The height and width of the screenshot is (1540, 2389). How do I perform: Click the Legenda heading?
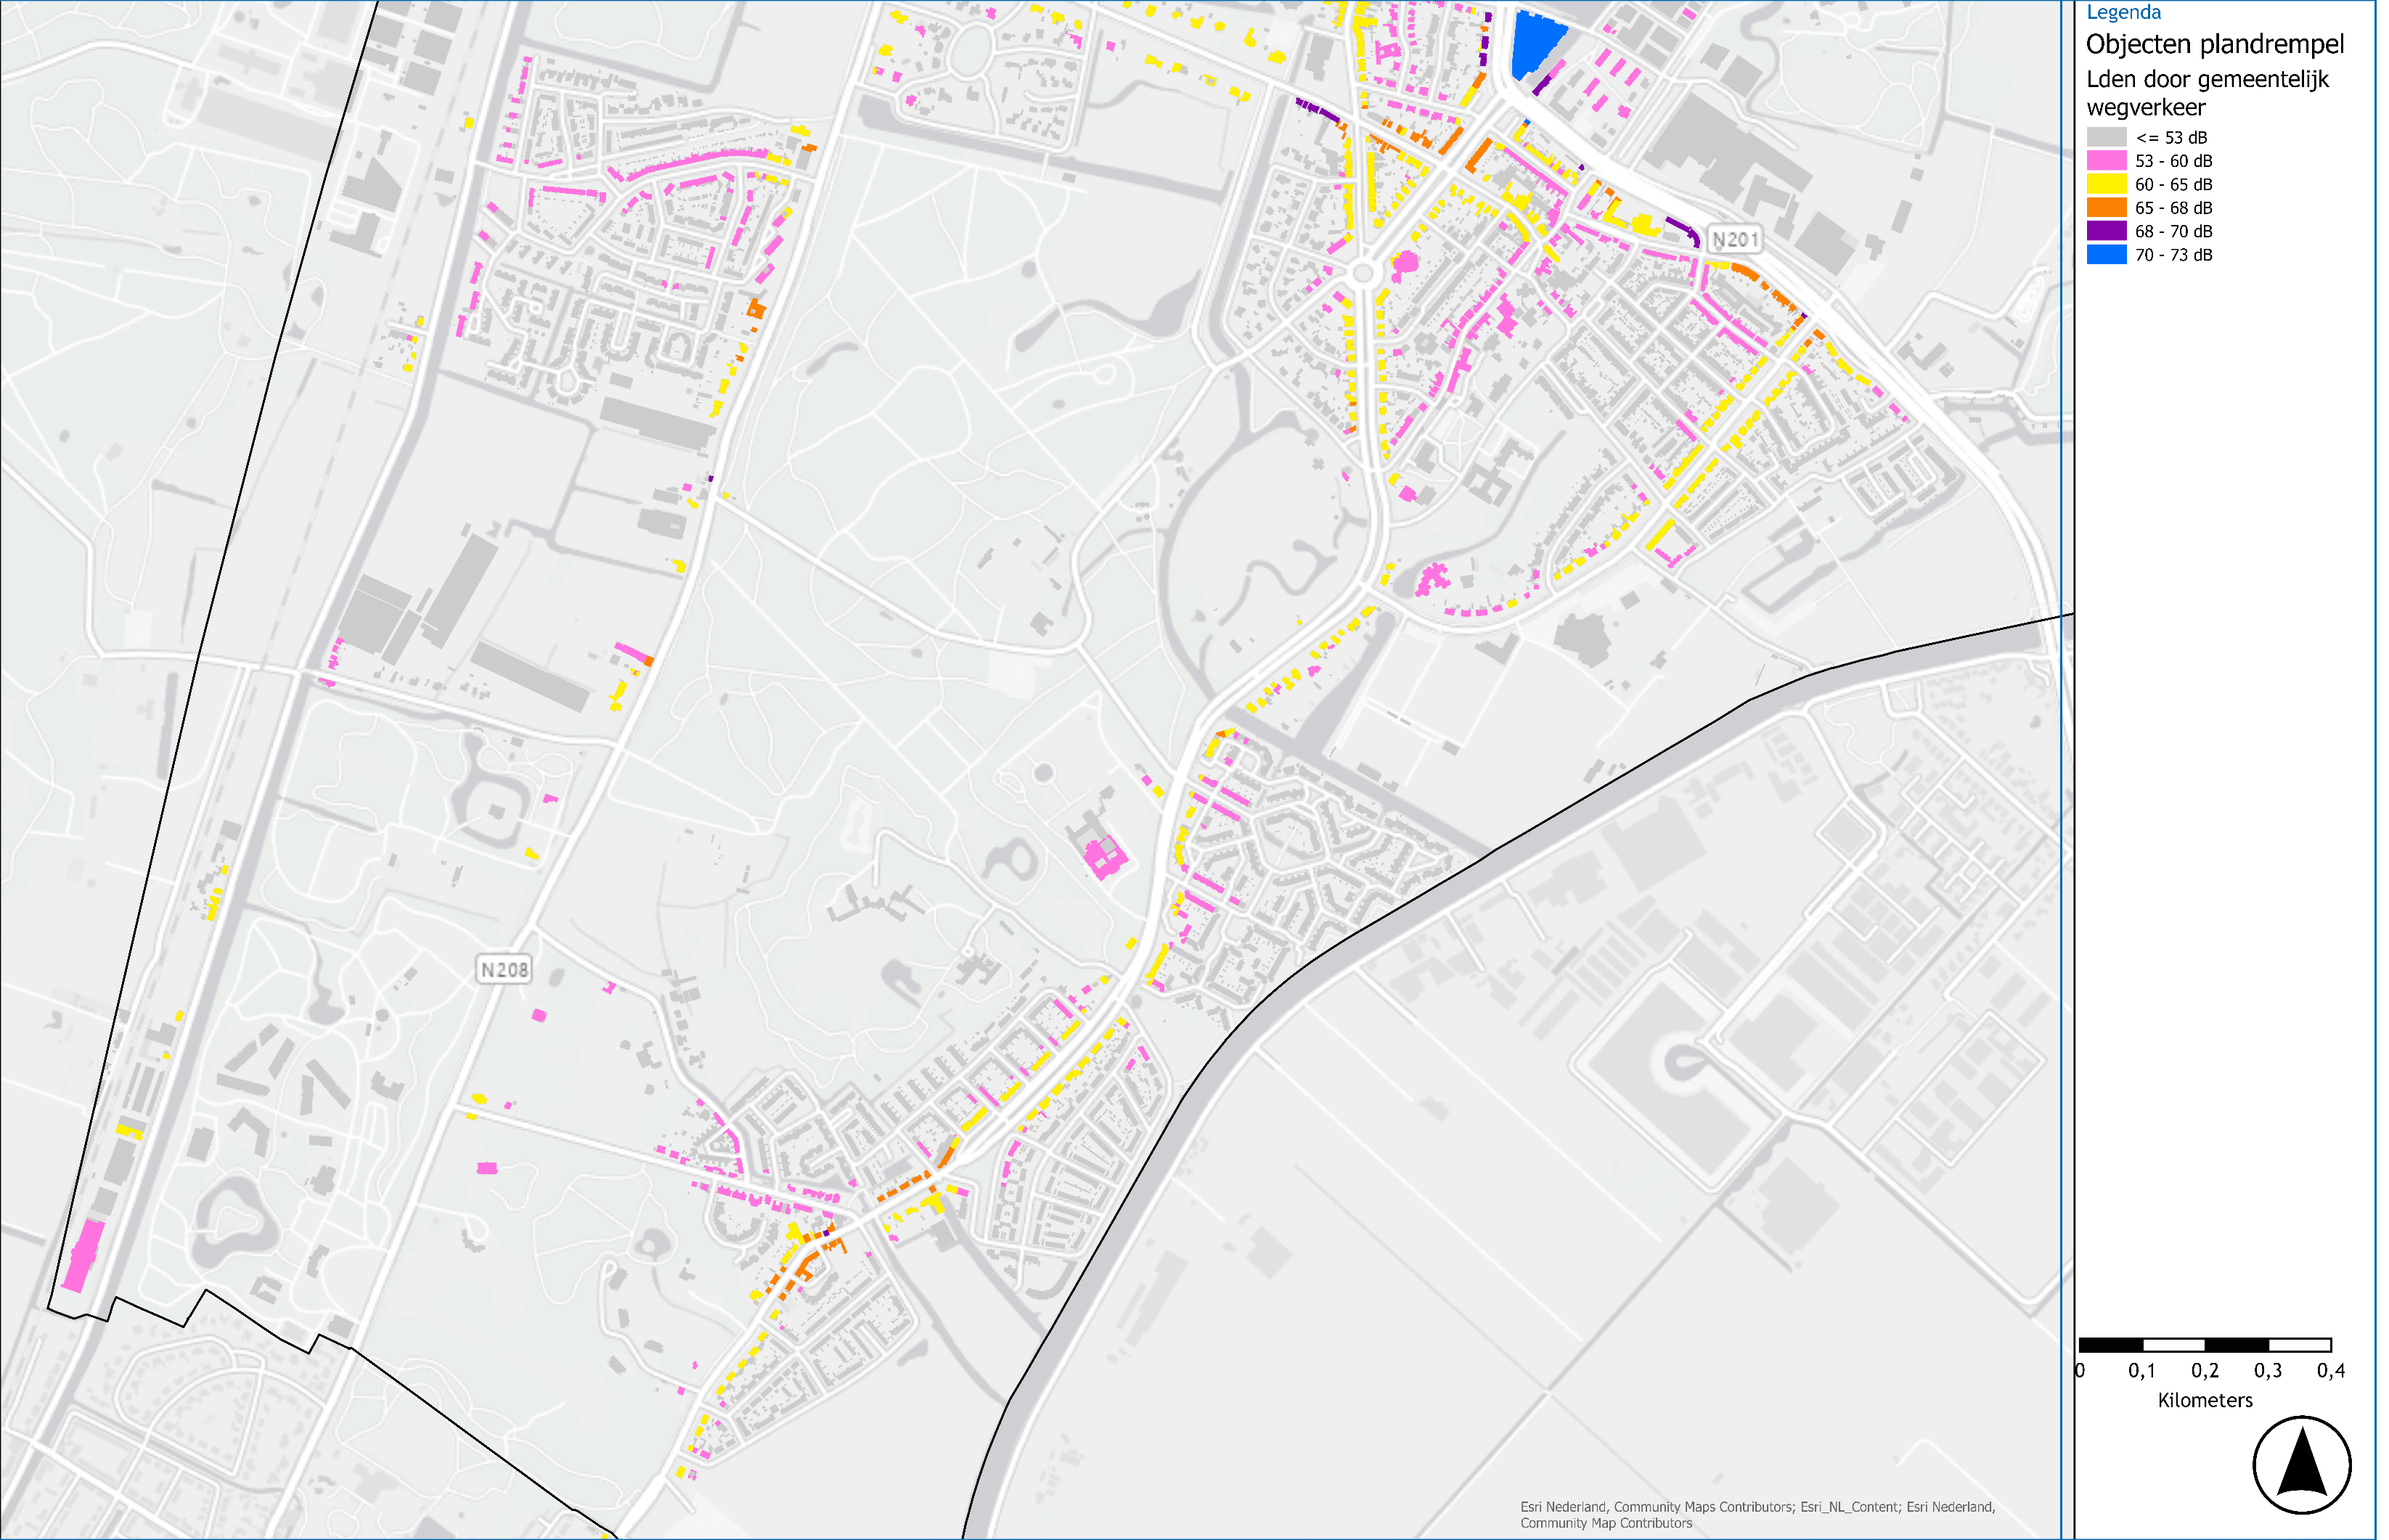tap(2123, 12)
